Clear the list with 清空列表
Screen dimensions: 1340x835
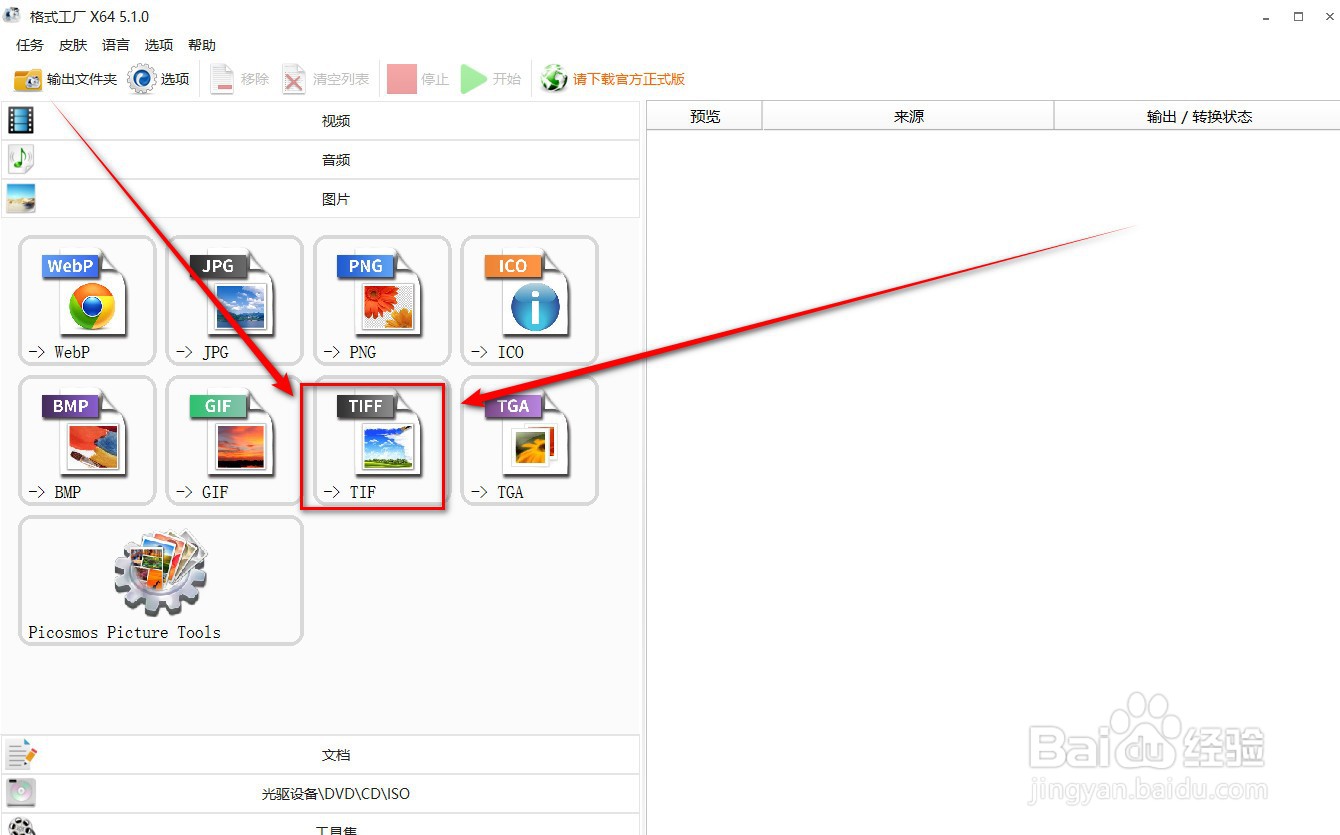(325, 79)
